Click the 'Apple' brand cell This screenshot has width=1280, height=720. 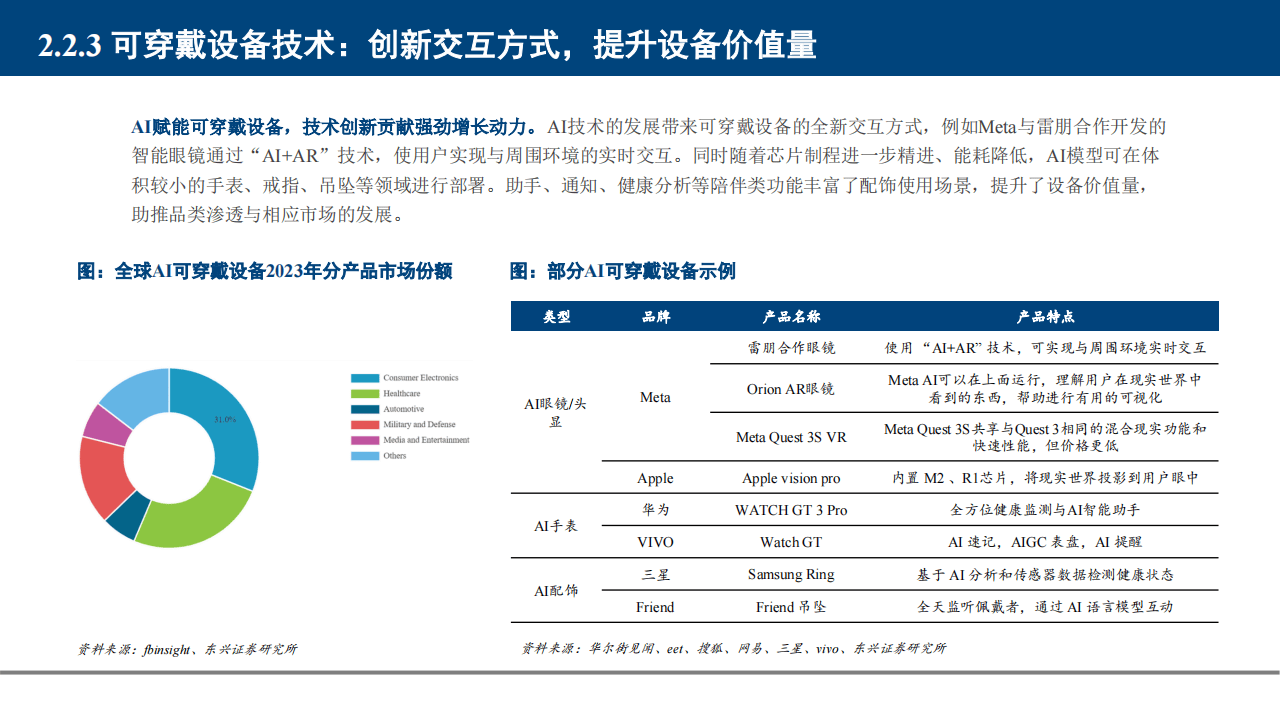coord(655,478)
